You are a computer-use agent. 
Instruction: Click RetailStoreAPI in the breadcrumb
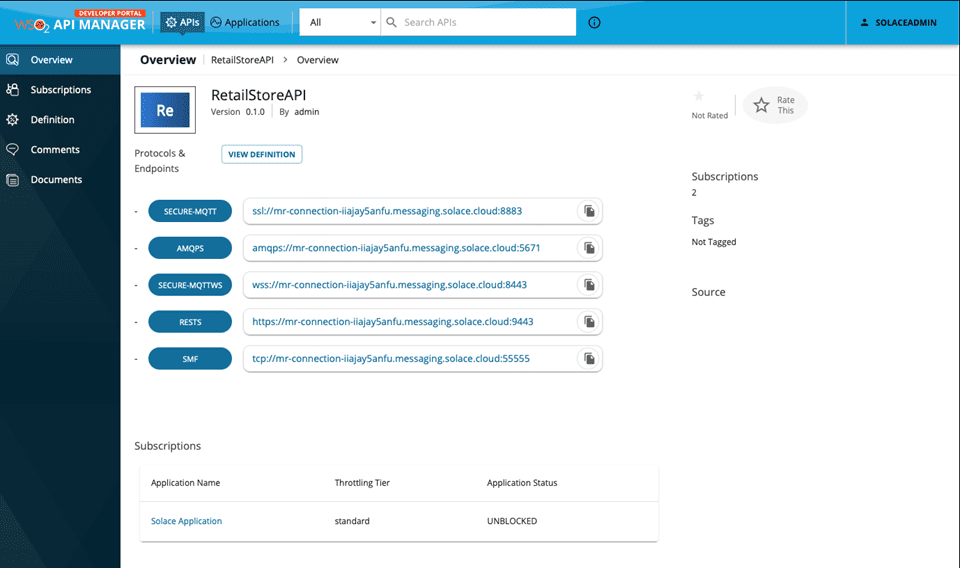click(x=242, y=60)
